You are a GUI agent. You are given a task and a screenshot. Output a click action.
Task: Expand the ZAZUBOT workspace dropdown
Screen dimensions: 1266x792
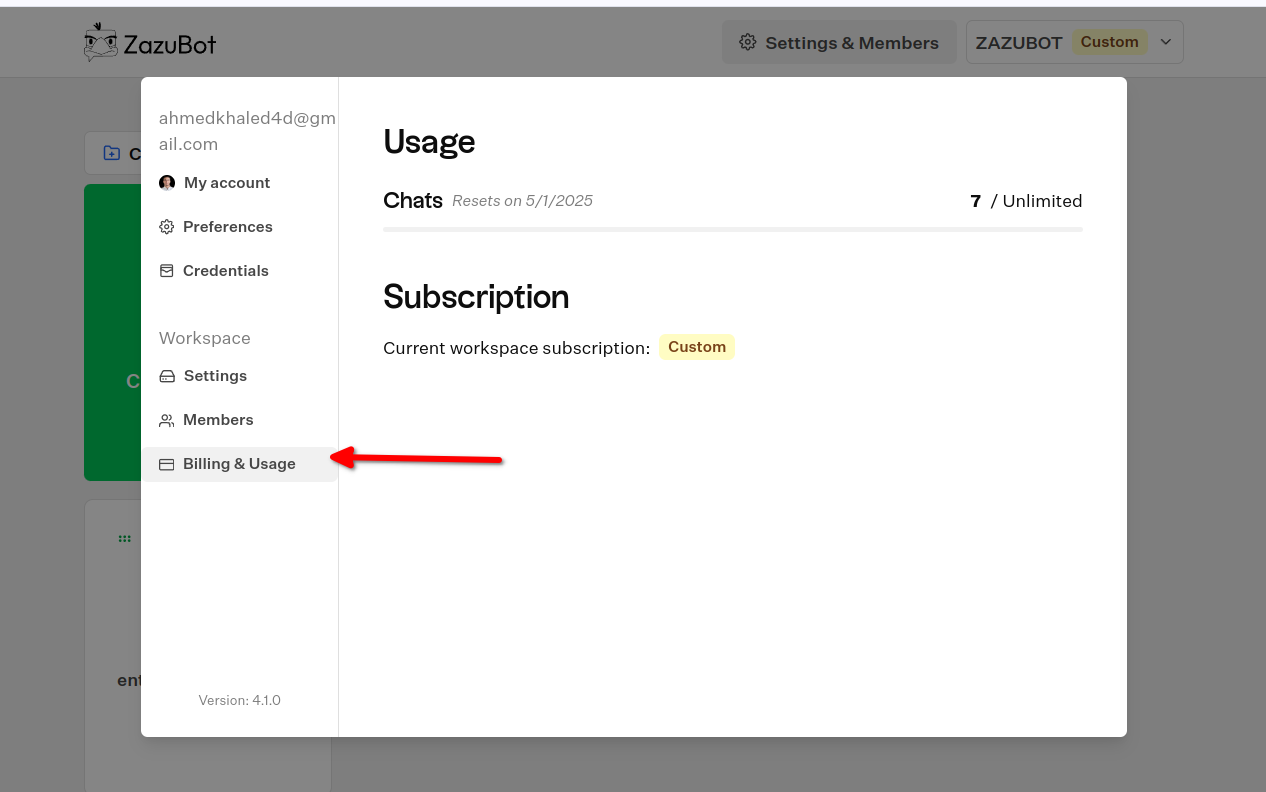coord(1074,41)
